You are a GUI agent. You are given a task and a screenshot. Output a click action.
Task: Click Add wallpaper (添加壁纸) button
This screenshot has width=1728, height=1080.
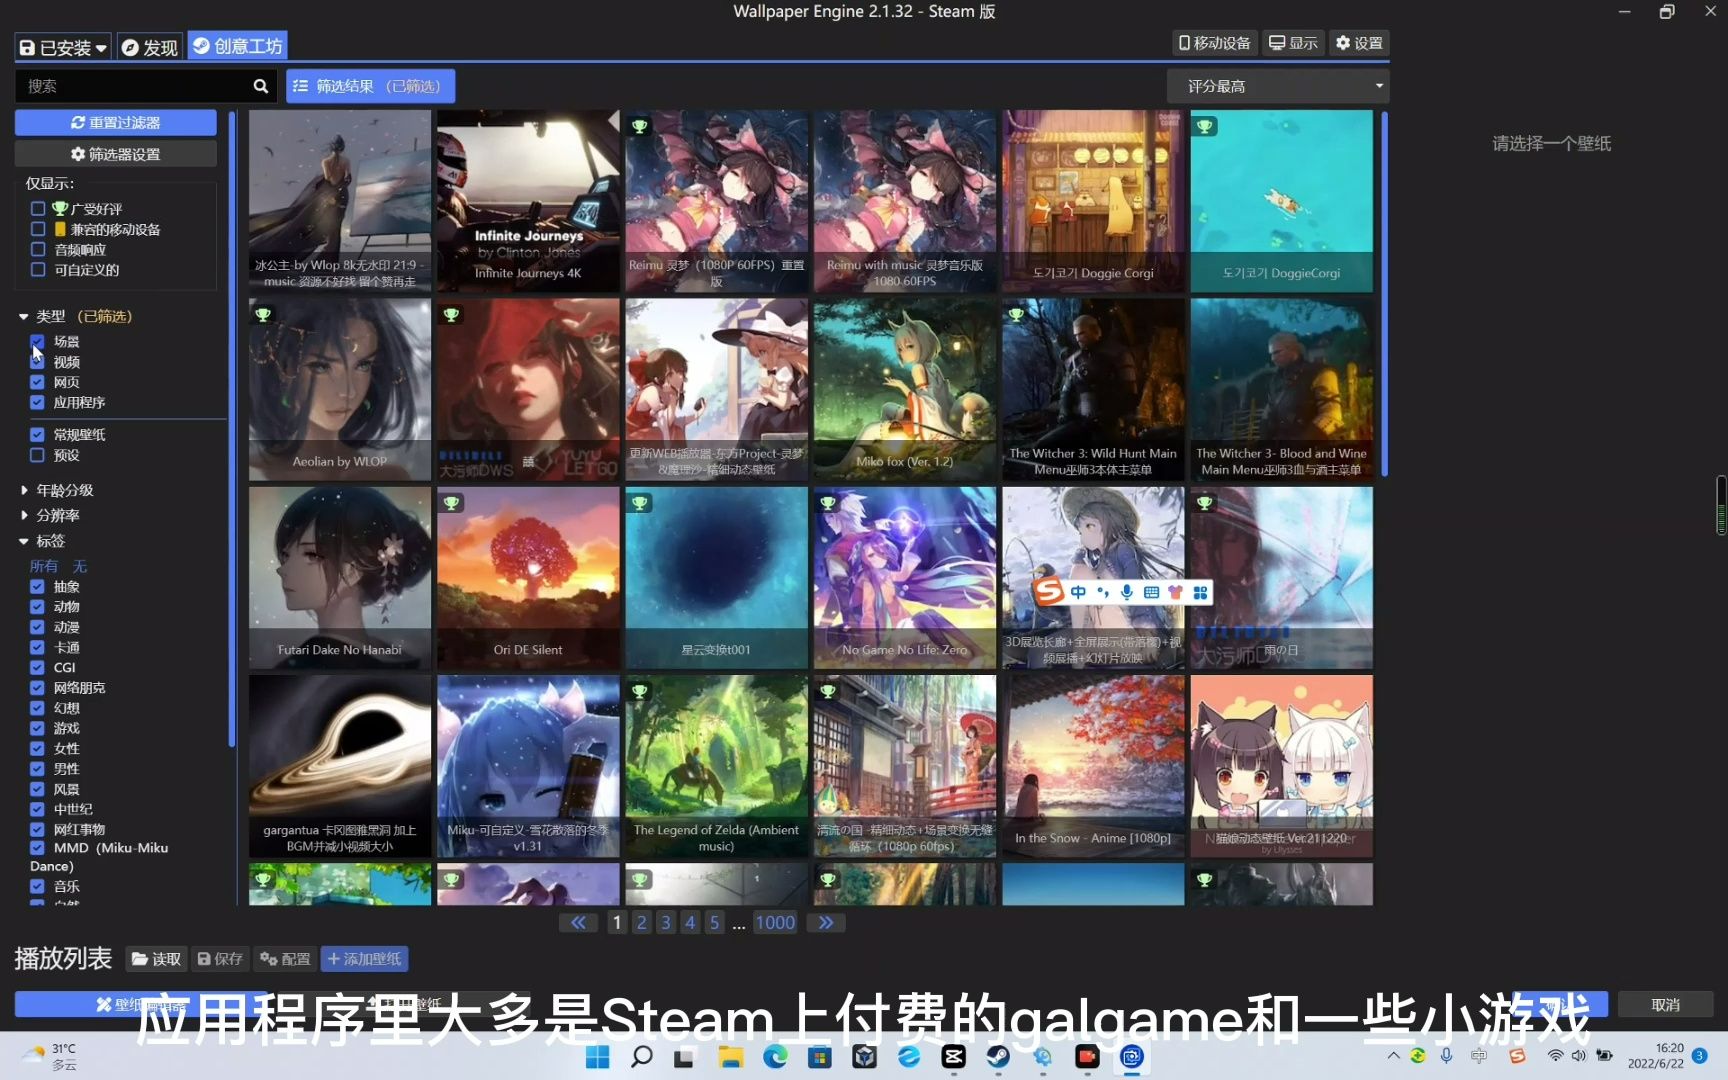click(364, 959)
